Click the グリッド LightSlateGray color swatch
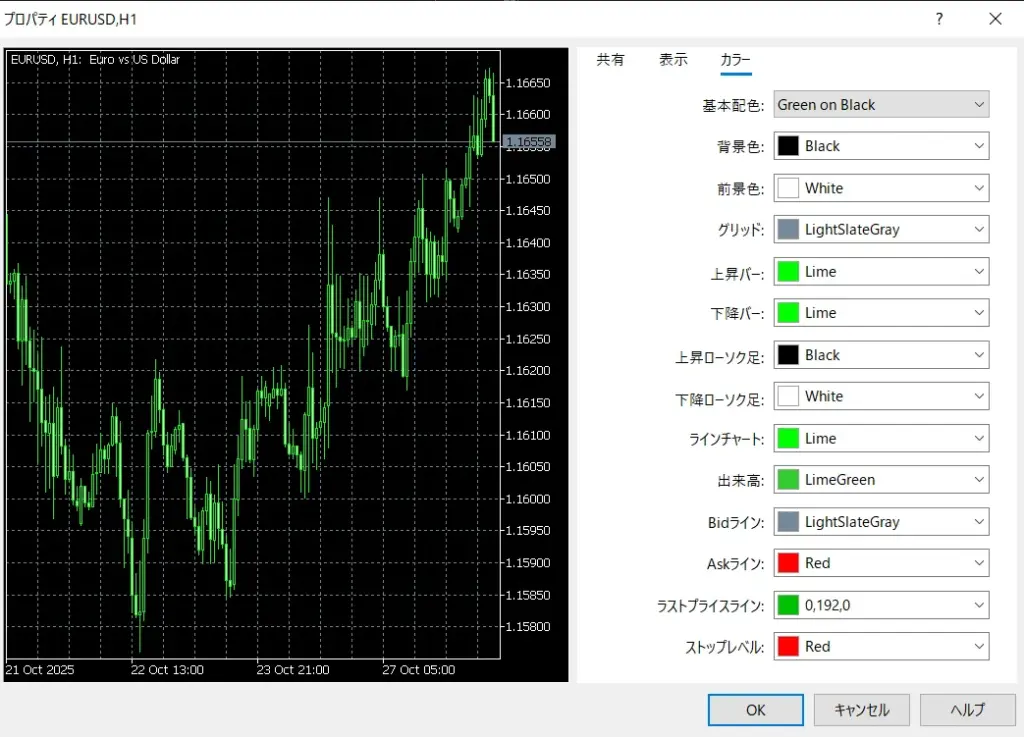 [789, 230]
